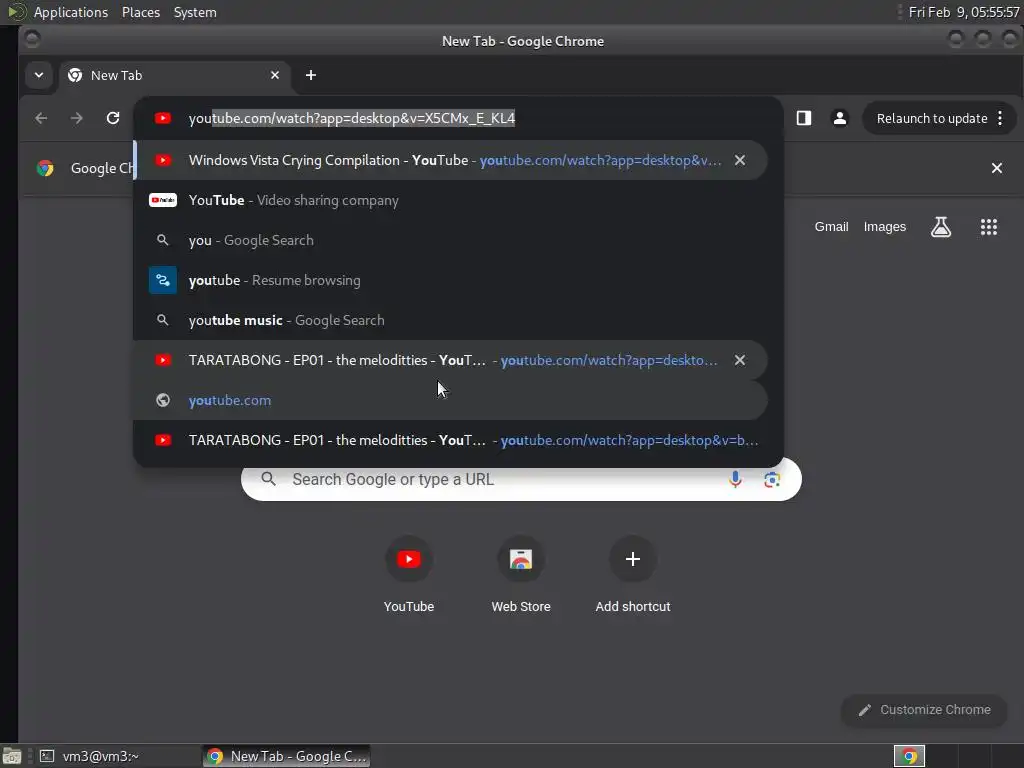Select 'you - Google Search' suggestion
Image resolution: width=1024 pixels, height=768 pixels.
(451, 240)
